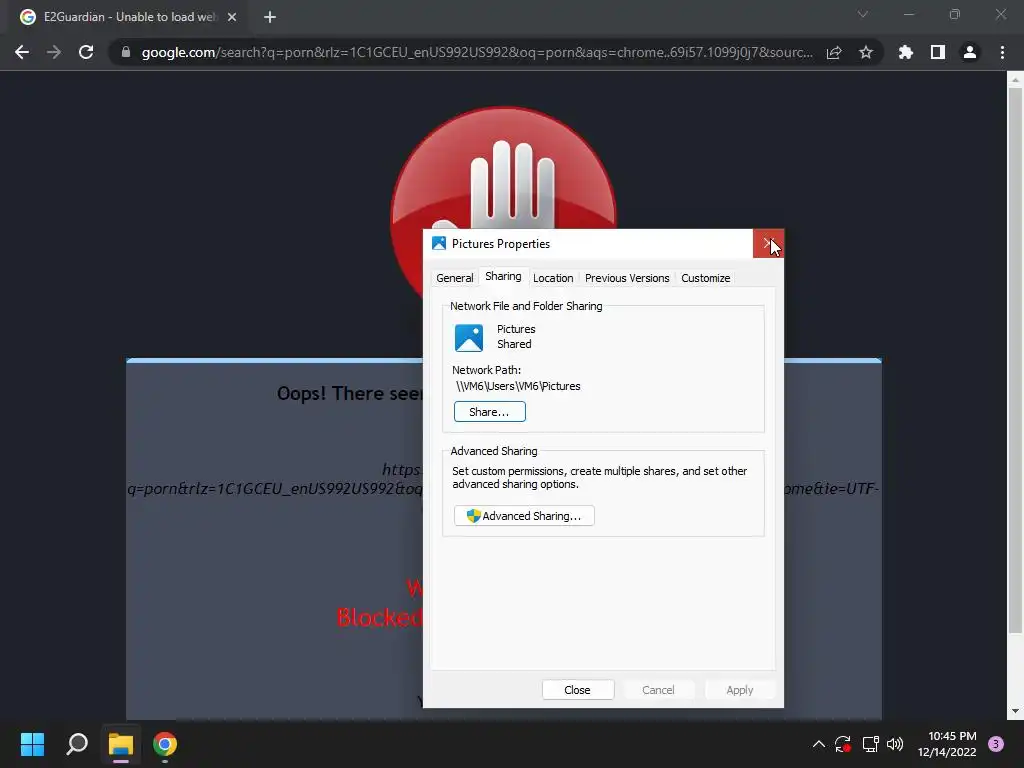Click the vertical scrollbar thumb
The width and height of the screenshot is (1024, 768).
click(1015, 360)
